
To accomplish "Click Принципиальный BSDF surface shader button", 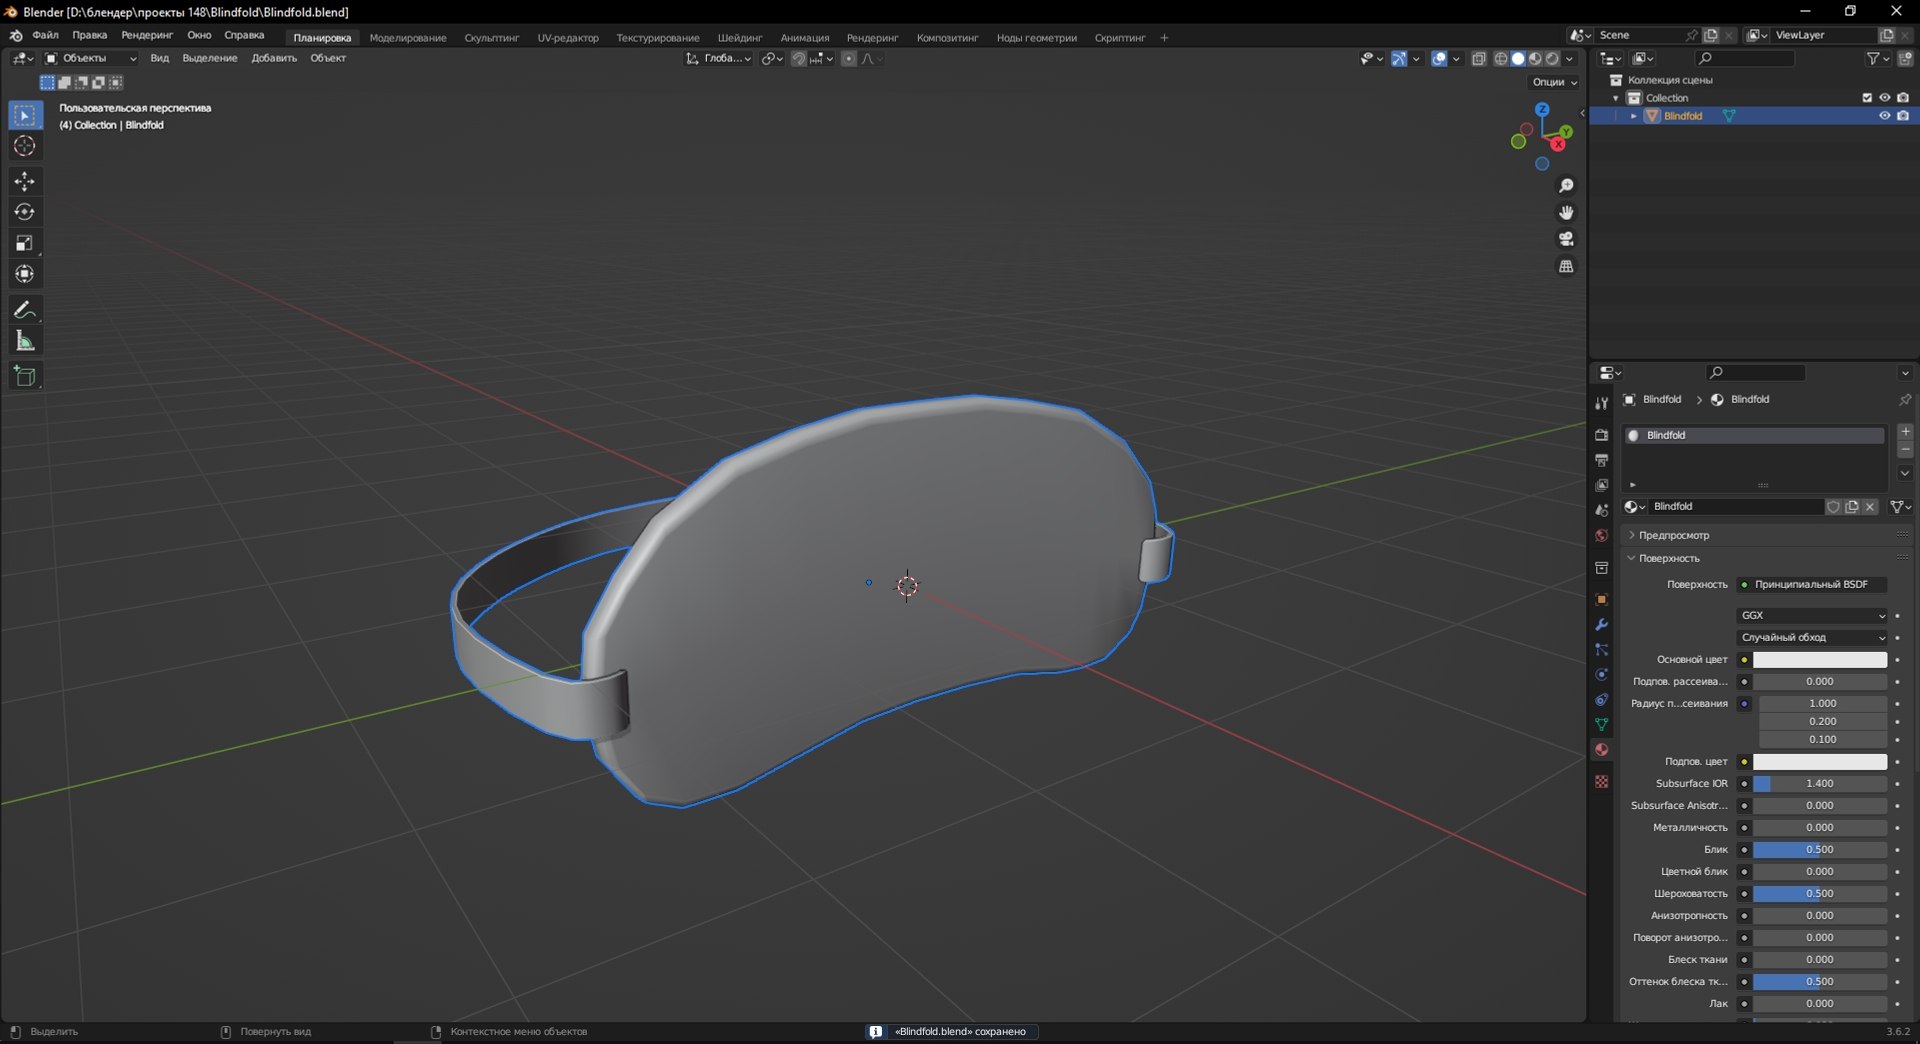I will click(1812, 584).
